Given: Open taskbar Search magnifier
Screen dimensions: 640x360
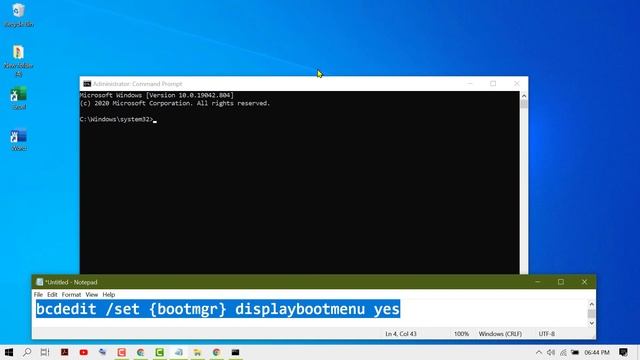Looking at the screenshot, I should tap(27, 352).
